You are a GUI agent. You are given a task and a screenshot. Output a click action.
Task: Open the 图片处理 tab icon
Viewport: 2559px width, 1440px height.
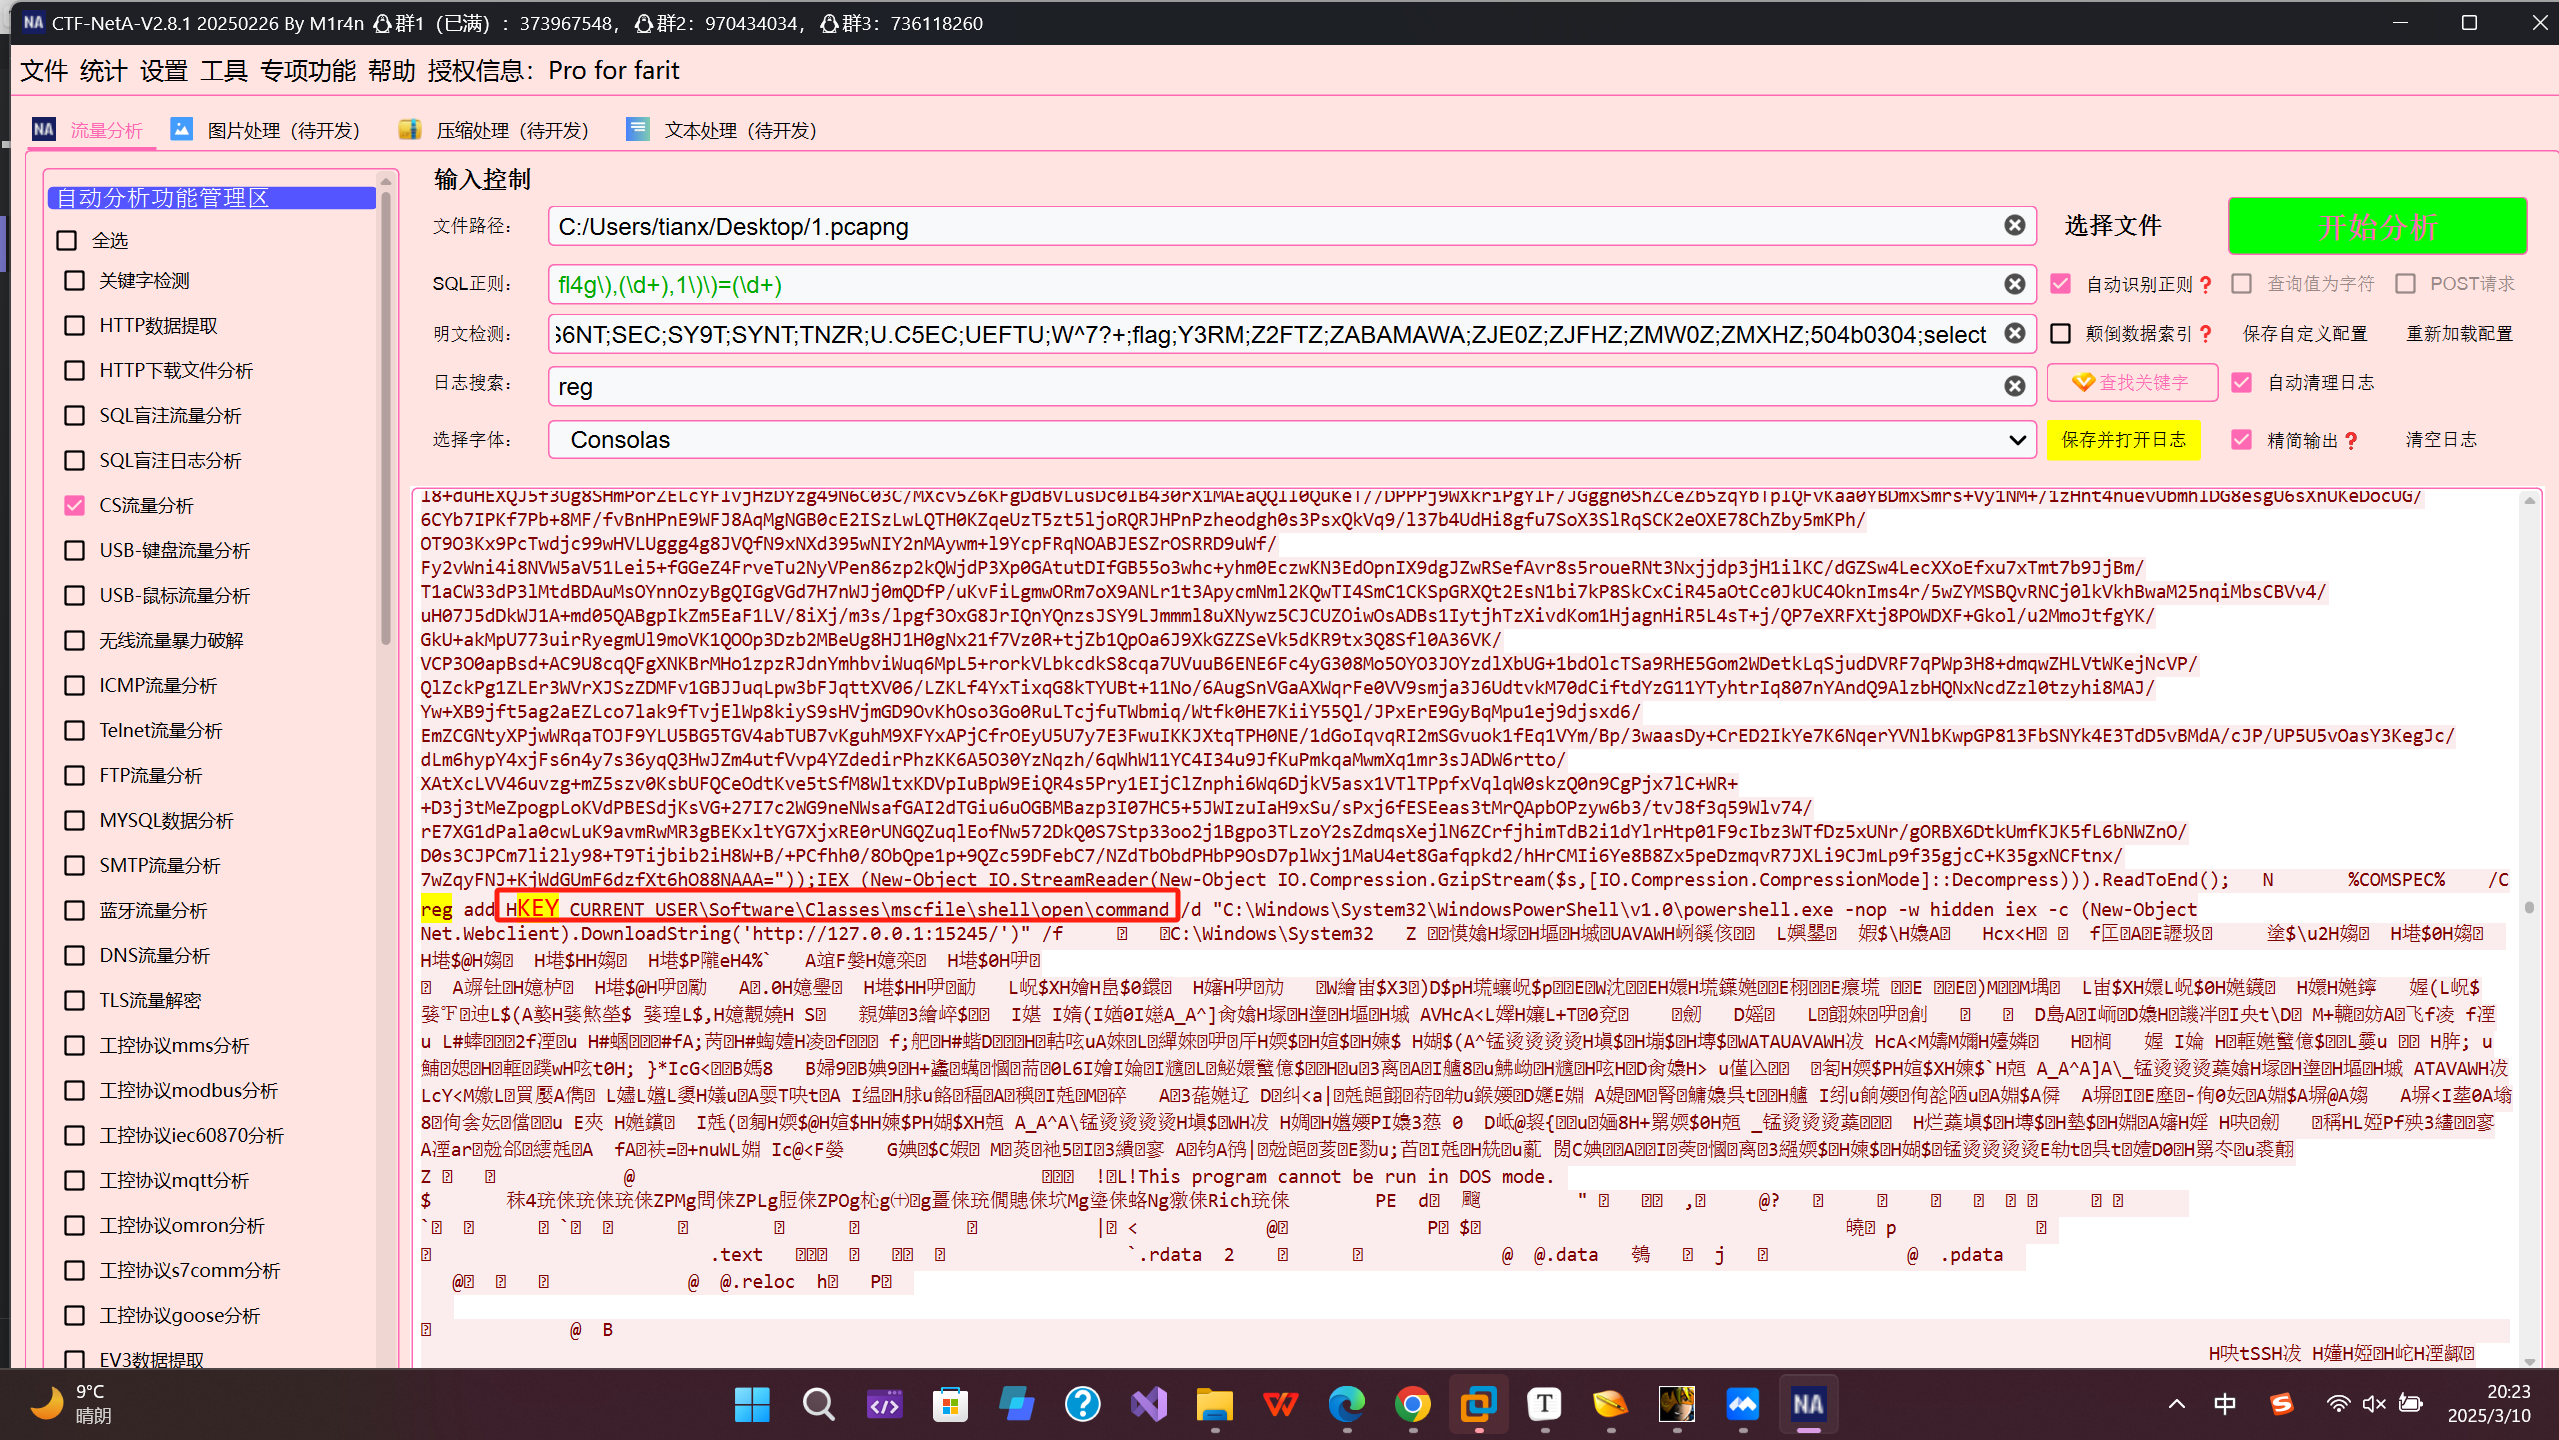pyautogui.click(x=181, y=130)
